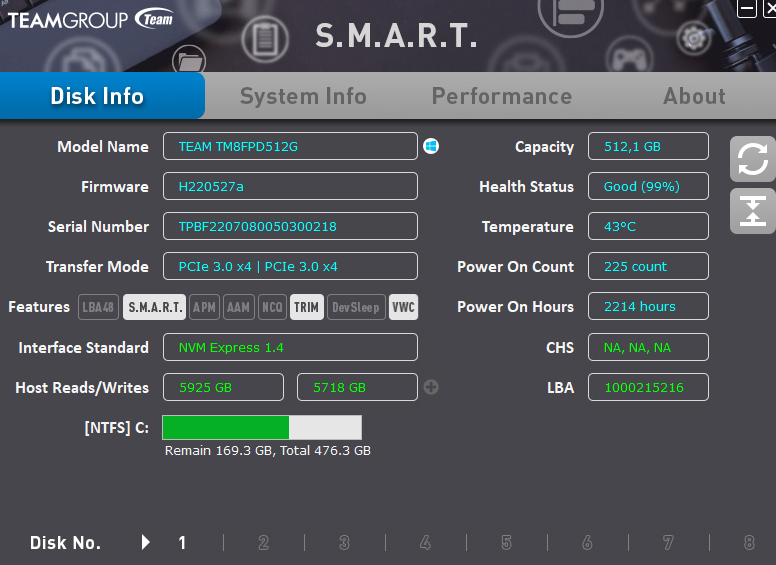Select disk number 6
Image resolution: width=776 pixels, height=565 pixels.
click(x=587, y=543)
